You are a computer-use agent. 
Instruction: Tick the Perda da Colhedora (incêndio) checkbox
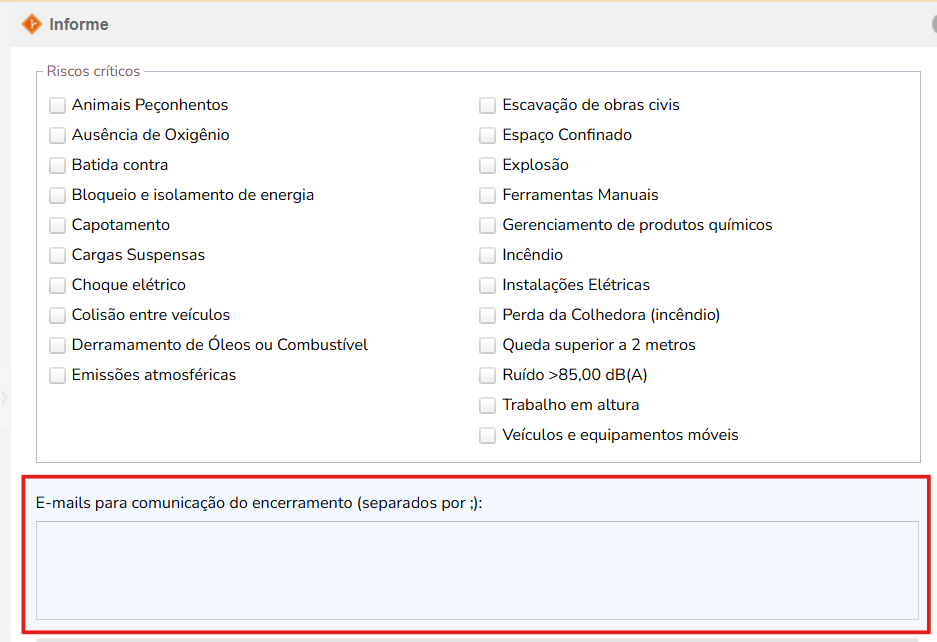488,315
